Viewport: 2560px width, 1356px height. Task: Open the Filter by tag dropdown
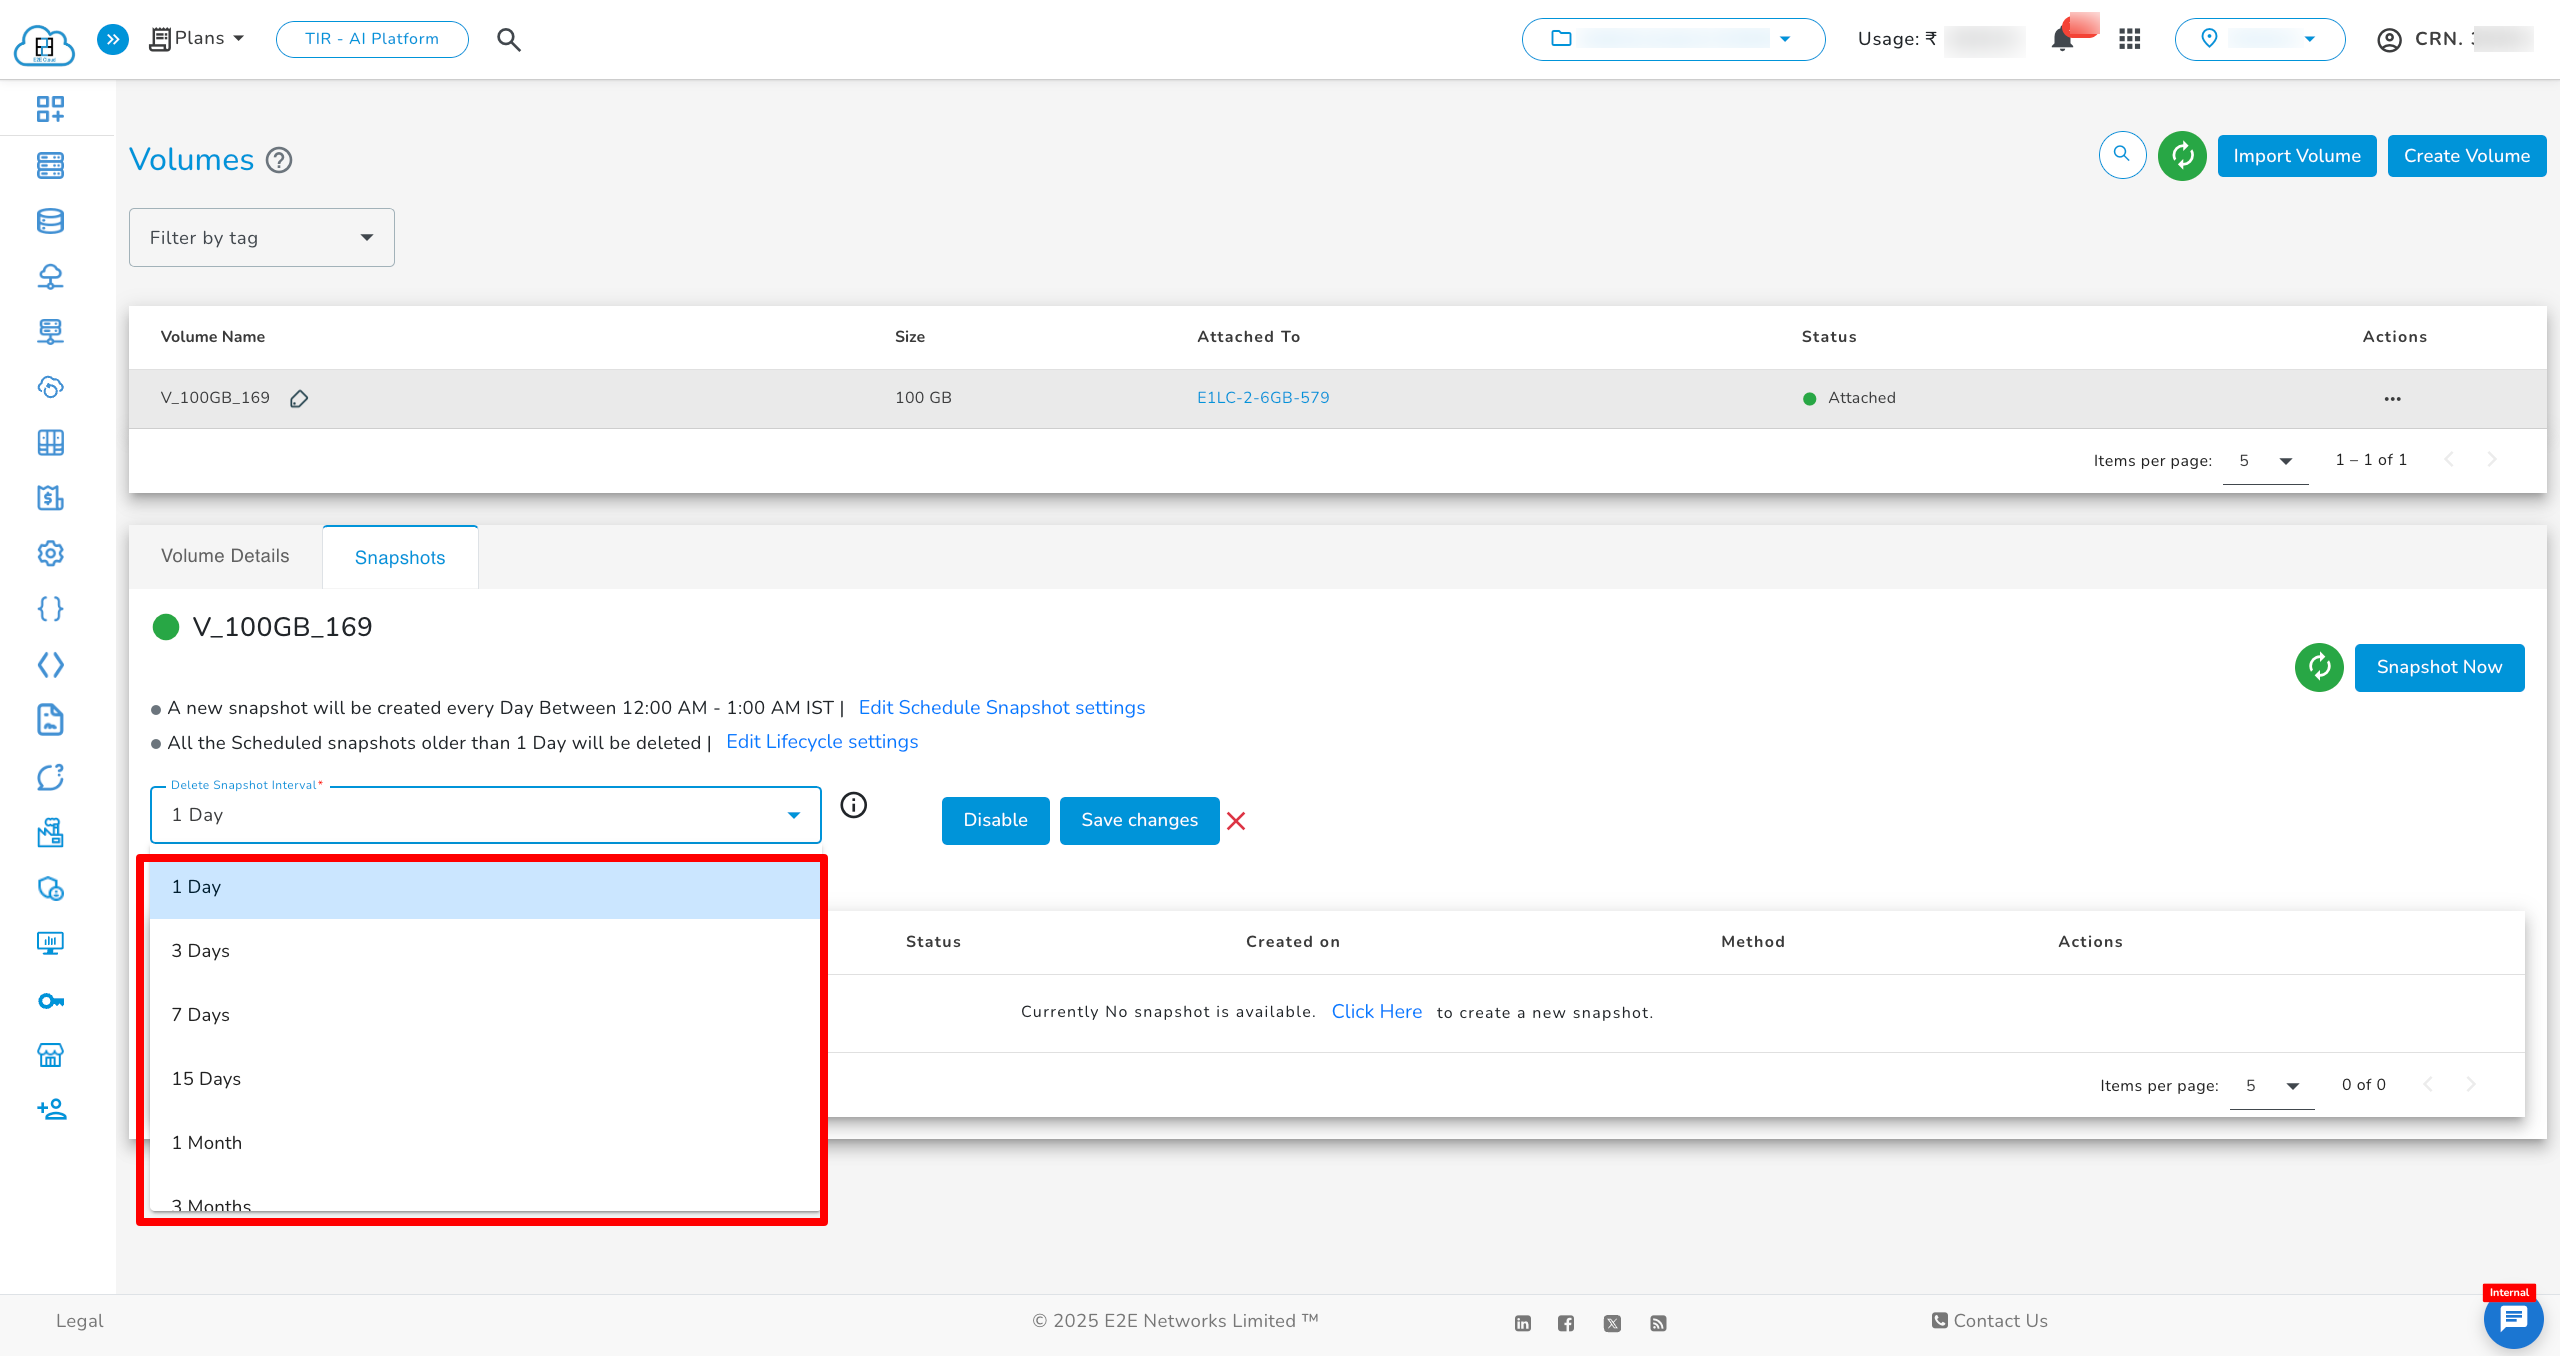[x=262, y=238]
